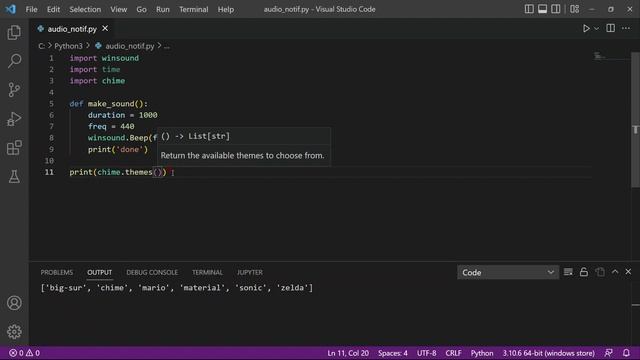Open the Go menu
Image resolution: width=640 pixels, height=360 pixels.
click(x=141, y=9)
